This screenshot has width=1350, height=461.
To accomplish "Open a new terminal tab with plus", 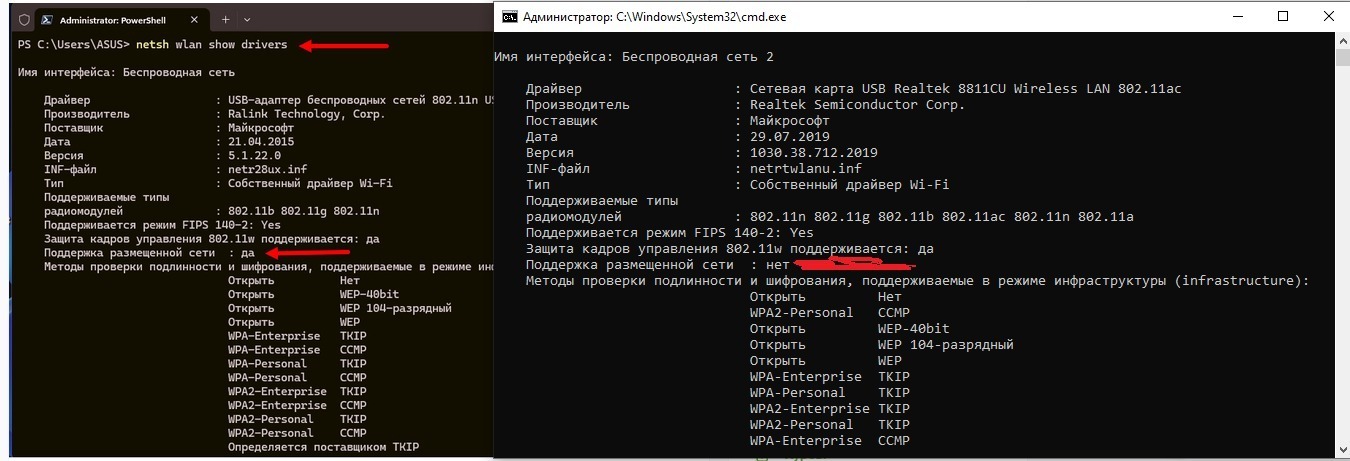I will click(226, 19).
